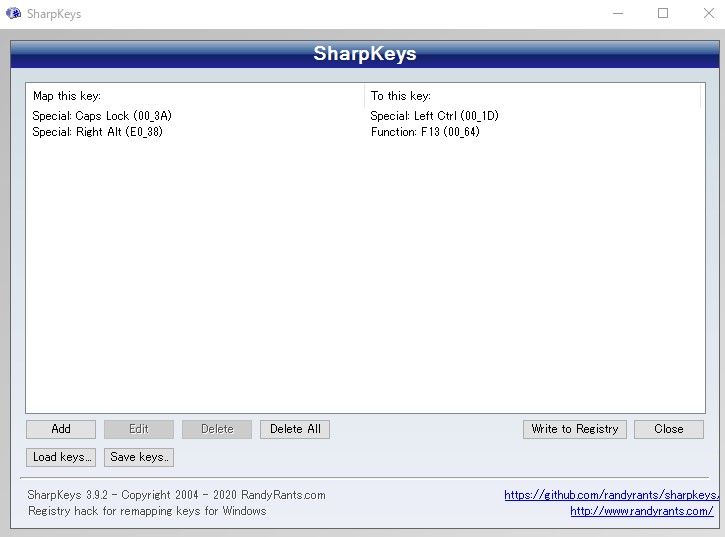Screen dimensions: 725x537
Task: Click the Add button
Action: 61,429
